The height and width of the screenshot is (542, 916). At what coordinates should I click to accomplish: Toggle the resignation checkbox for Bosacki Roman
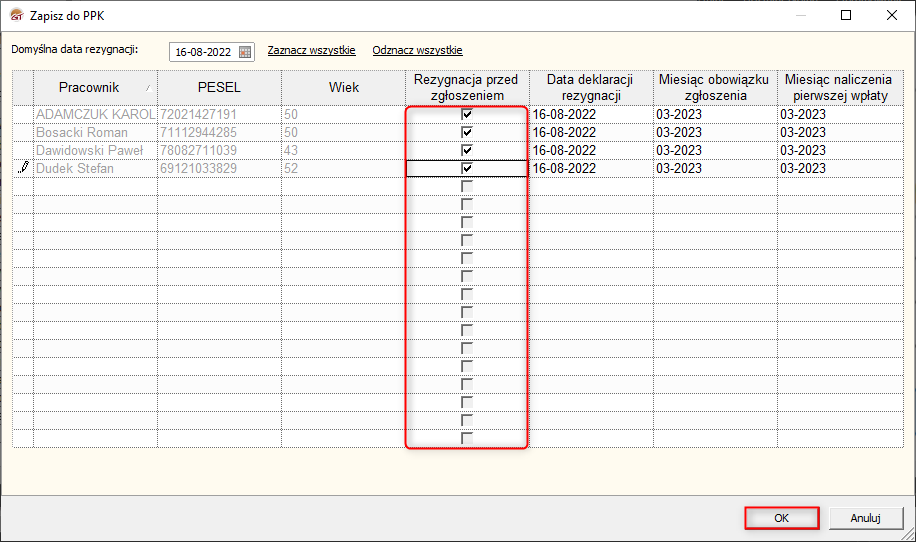pyautogui.click(x=467, y=132)
